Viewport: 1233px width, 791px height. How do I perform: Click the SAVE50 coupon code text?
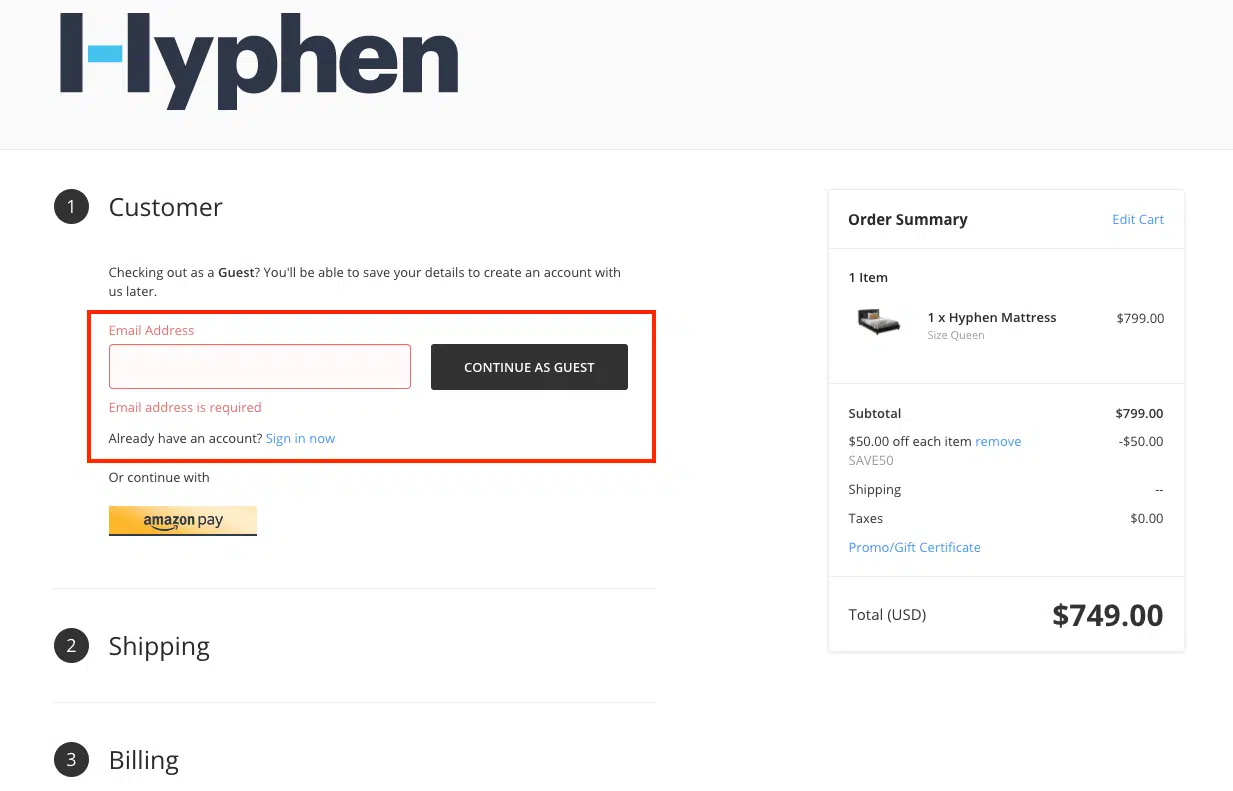coord(871,461)
